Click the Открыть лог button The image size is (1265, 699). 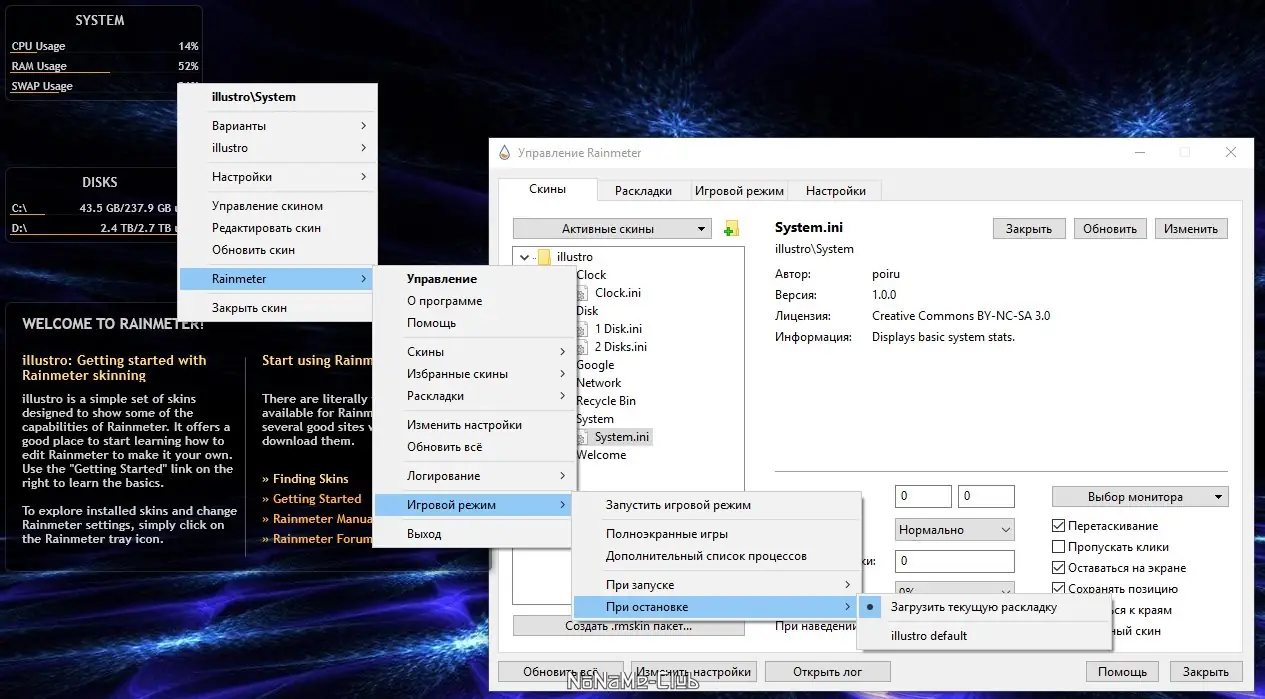pos(826,672)
